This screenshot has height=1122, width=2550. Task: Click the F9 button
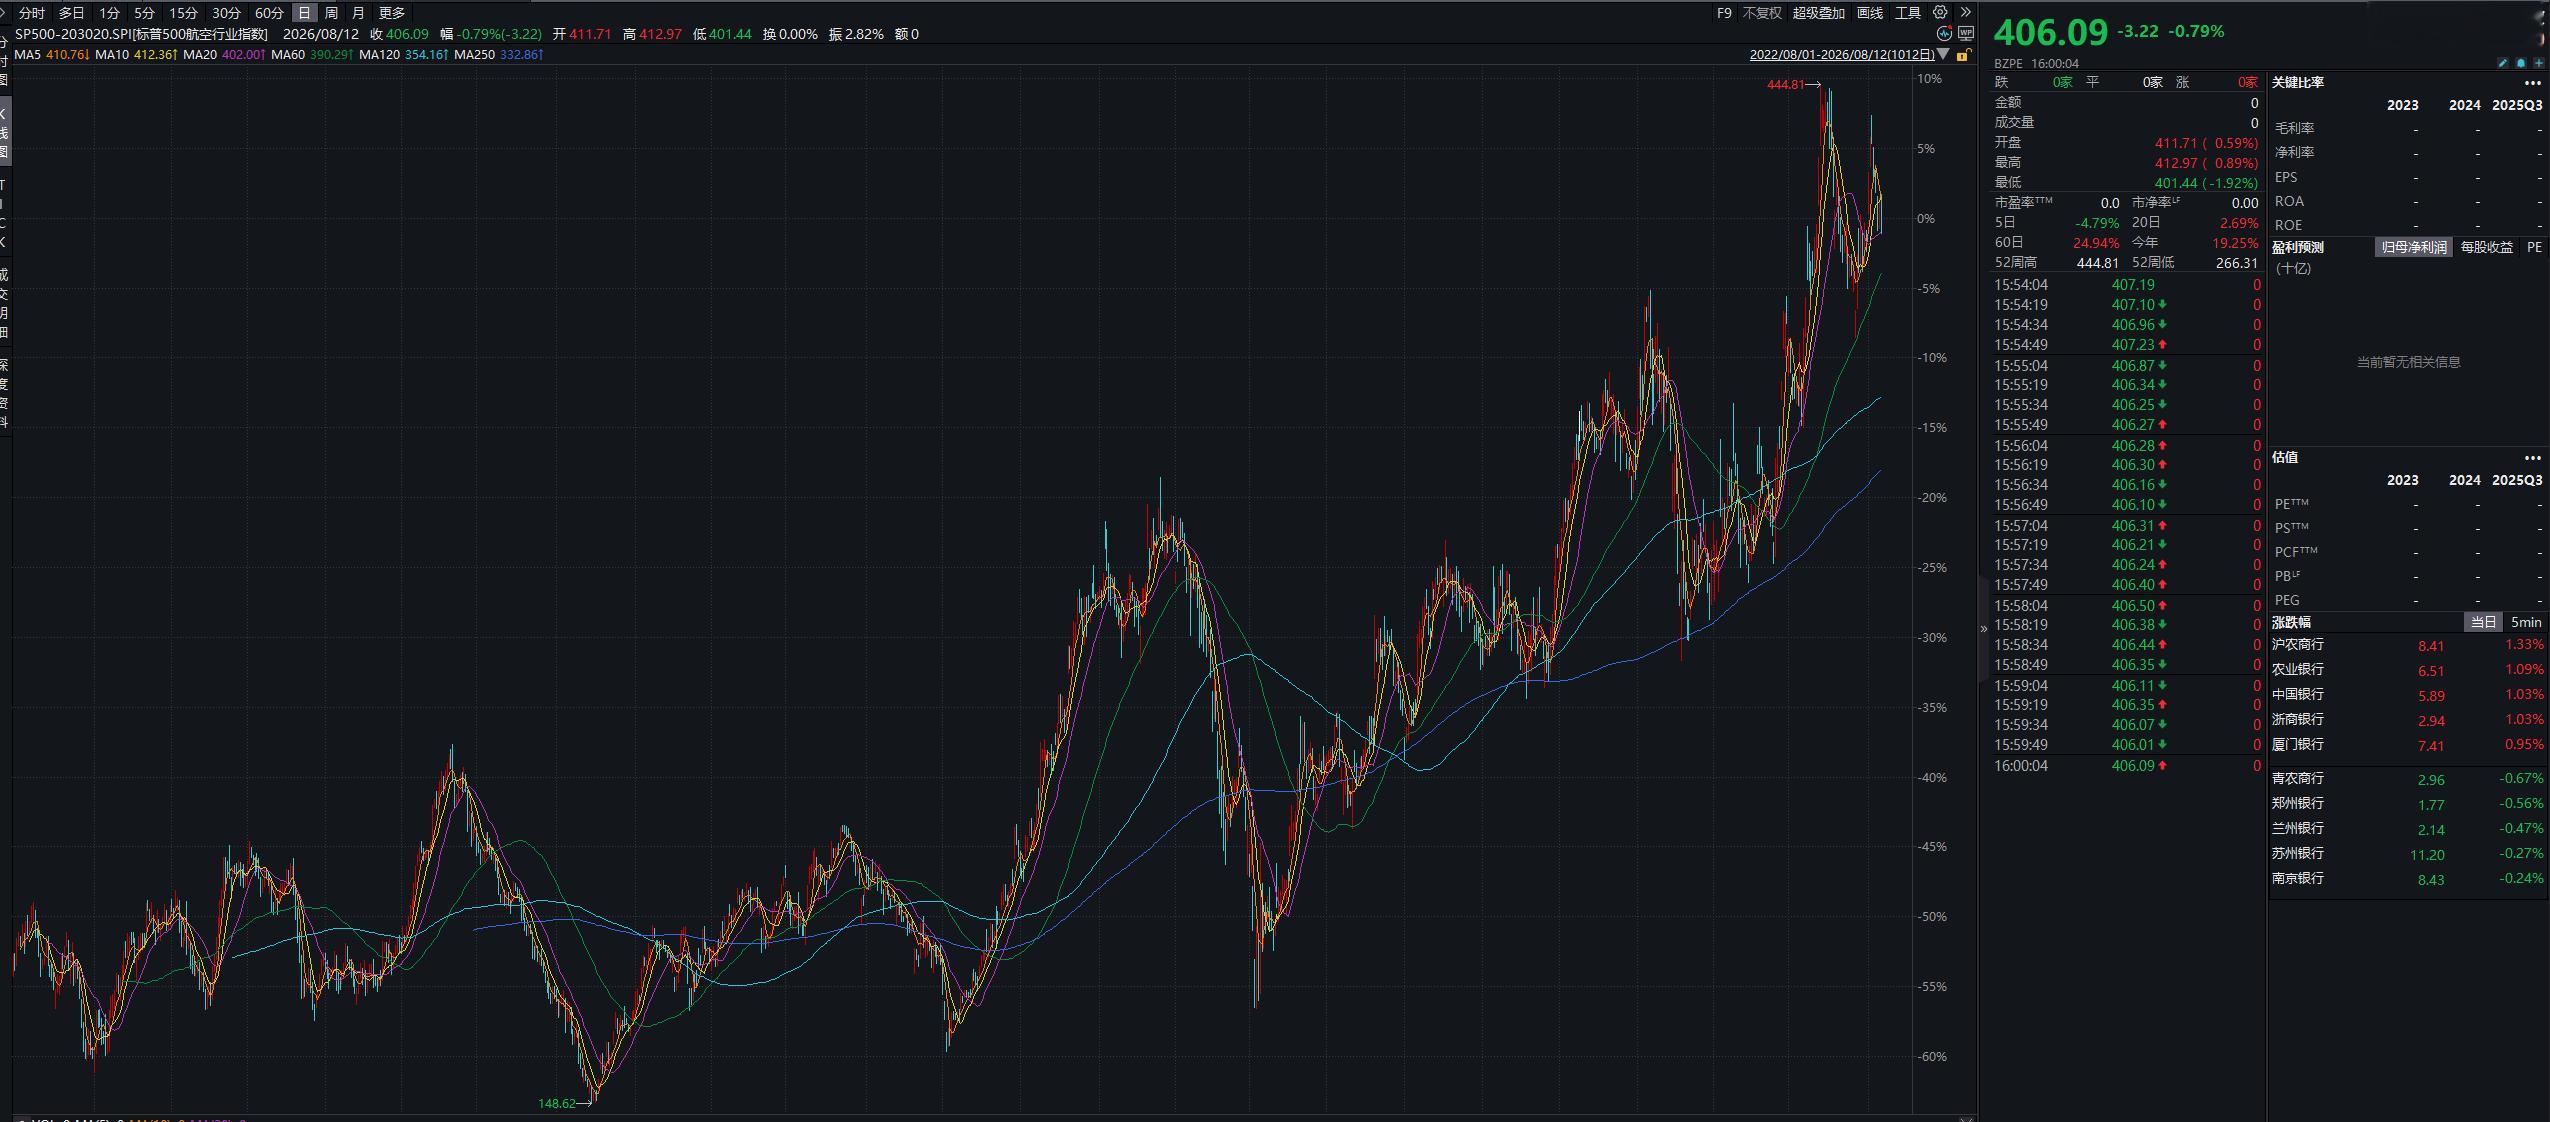1724,13
